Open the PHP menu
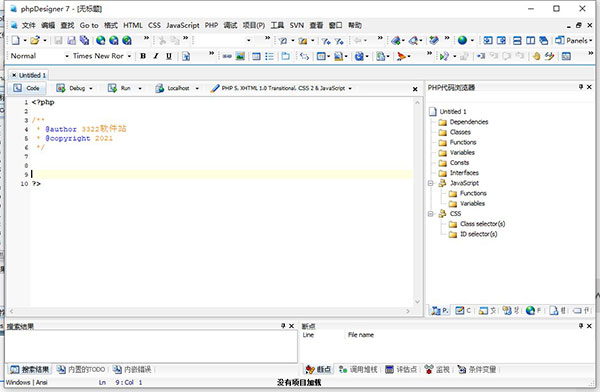Screen dimensions: 600x392 [211, 25]
